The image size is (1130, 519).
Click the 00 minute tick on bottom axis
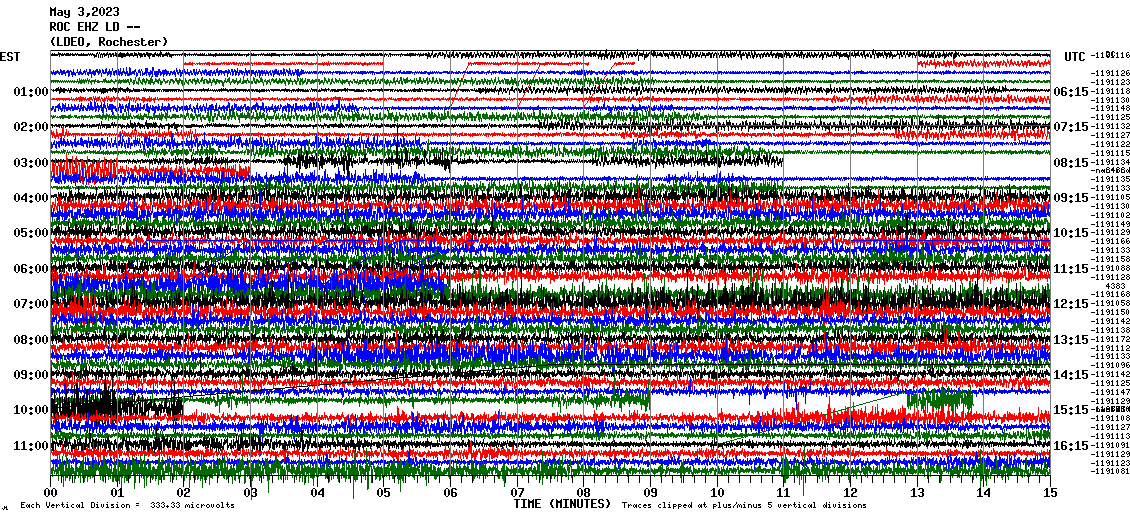51,493
